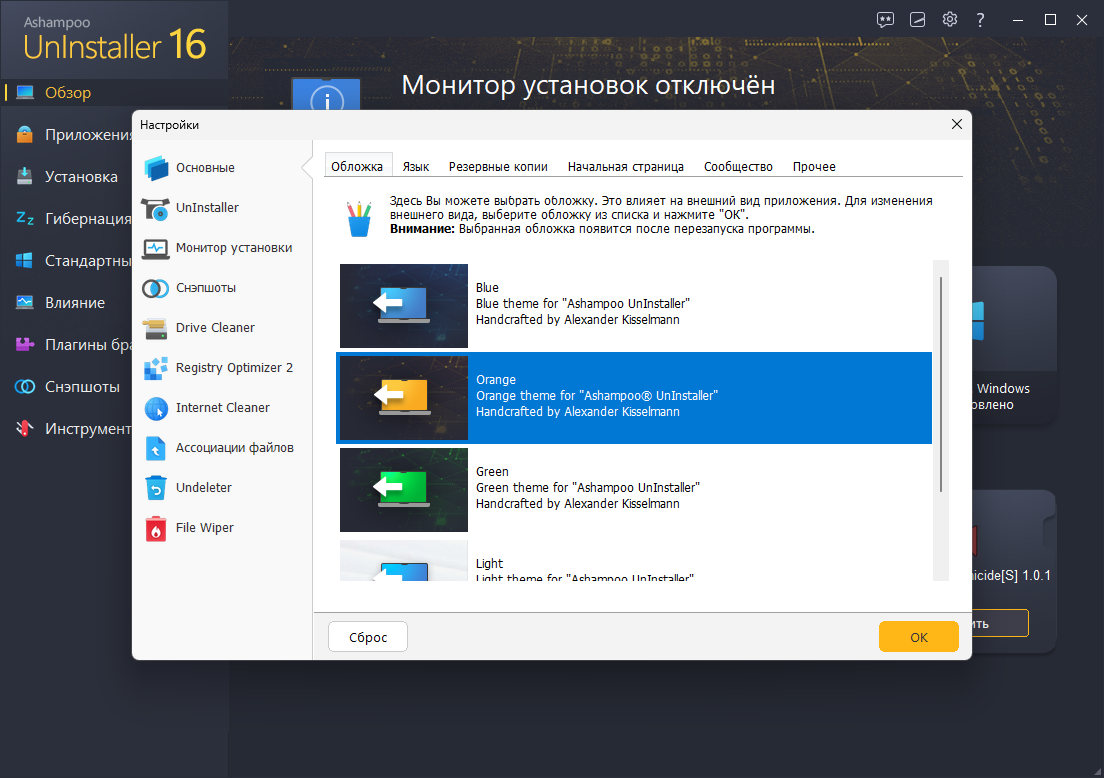
Task: Click the Обзор monitor icon in main sidebar
Action: pyautogui.click(x=25, y=92)
